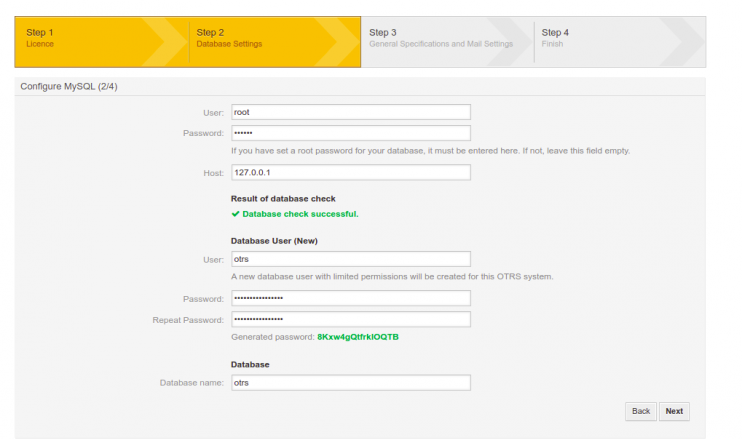Focus the root password field
Screen dimensions: 742x439
point(350,133)
